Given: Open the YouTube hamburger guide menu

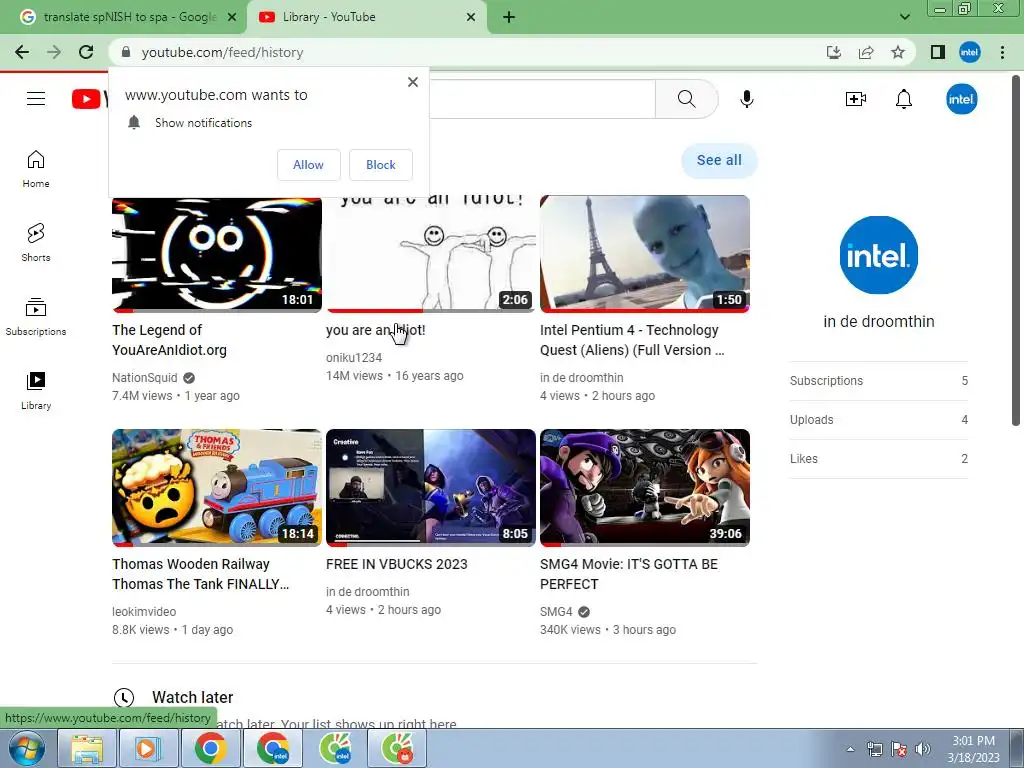Looking at the screenshot, I should (x=36, y=99).
